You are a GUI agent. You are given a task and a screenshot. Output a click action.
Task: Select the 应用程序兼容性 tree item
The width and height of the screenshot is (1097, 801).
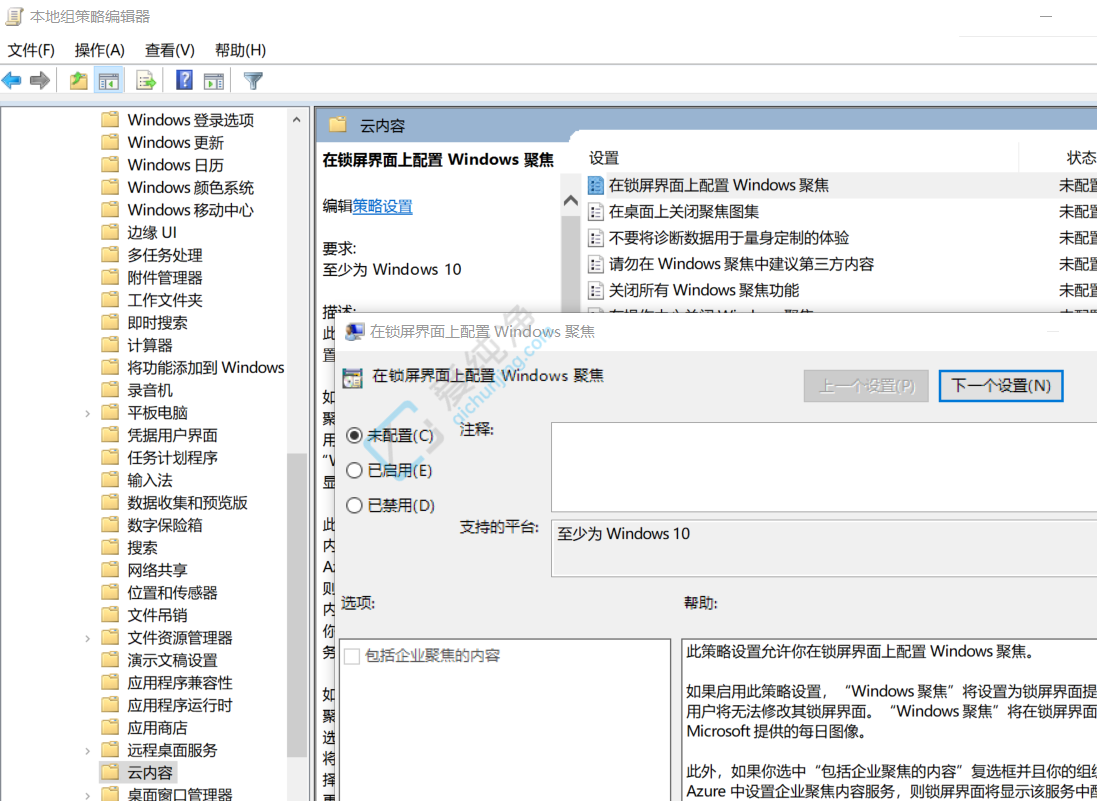click(x=180, y=683)
